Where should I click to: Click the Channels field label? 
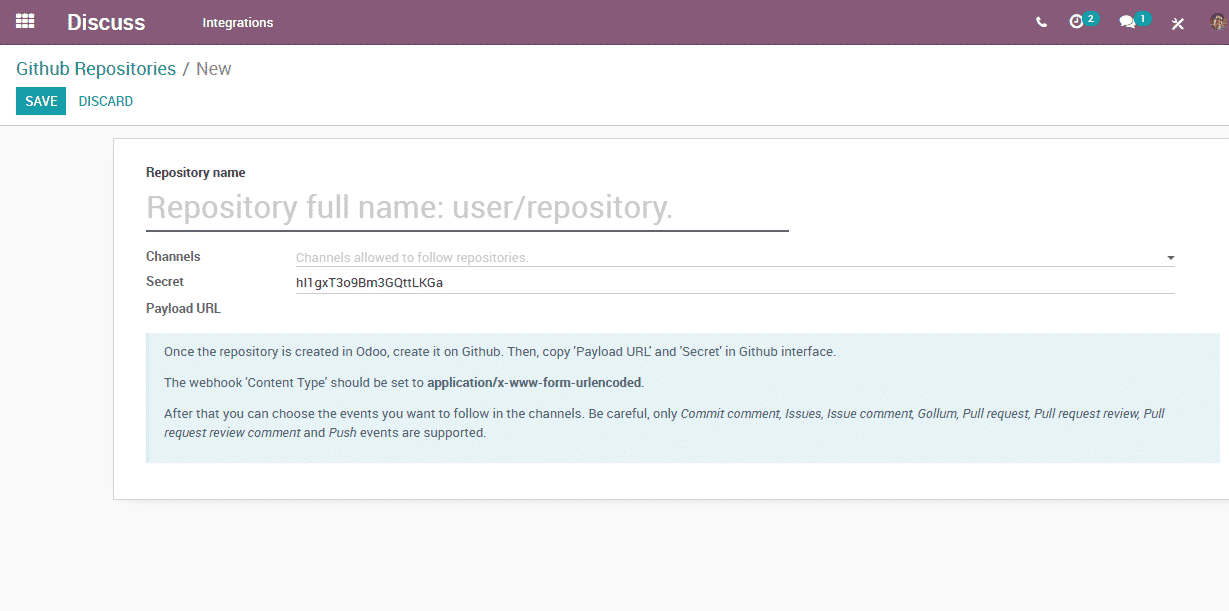click(173, 256)
